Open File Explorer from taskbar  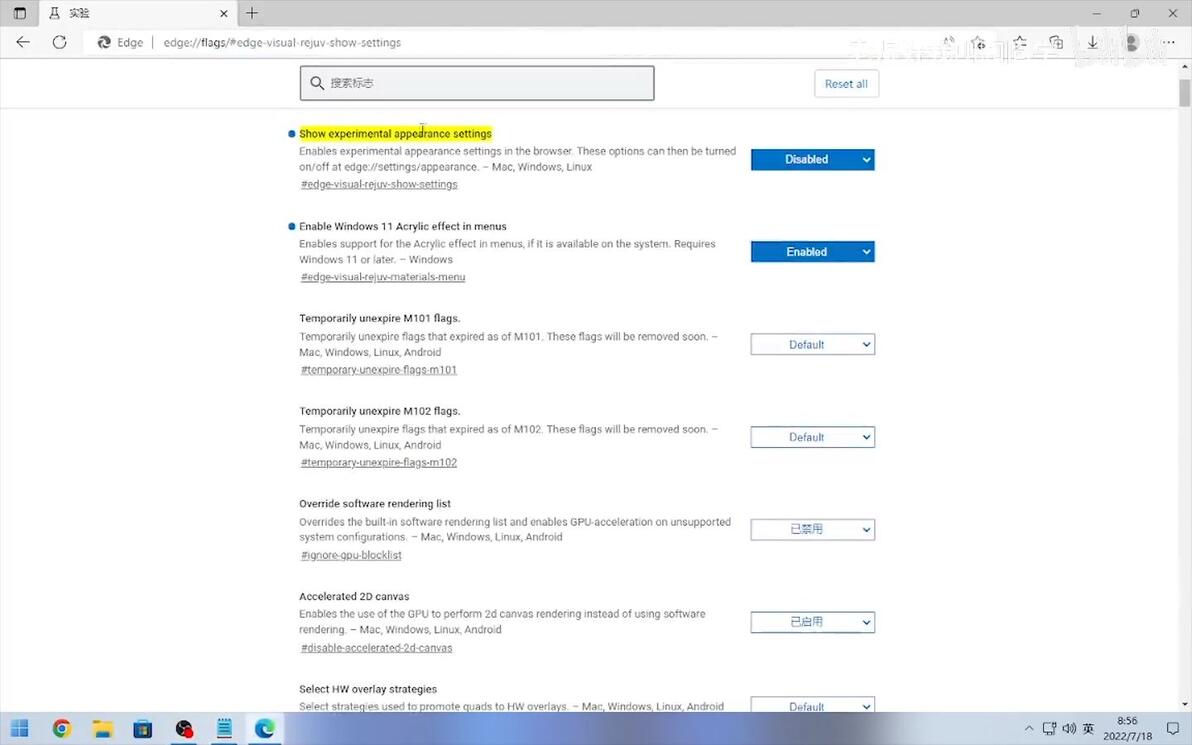(x=102, y=728)
